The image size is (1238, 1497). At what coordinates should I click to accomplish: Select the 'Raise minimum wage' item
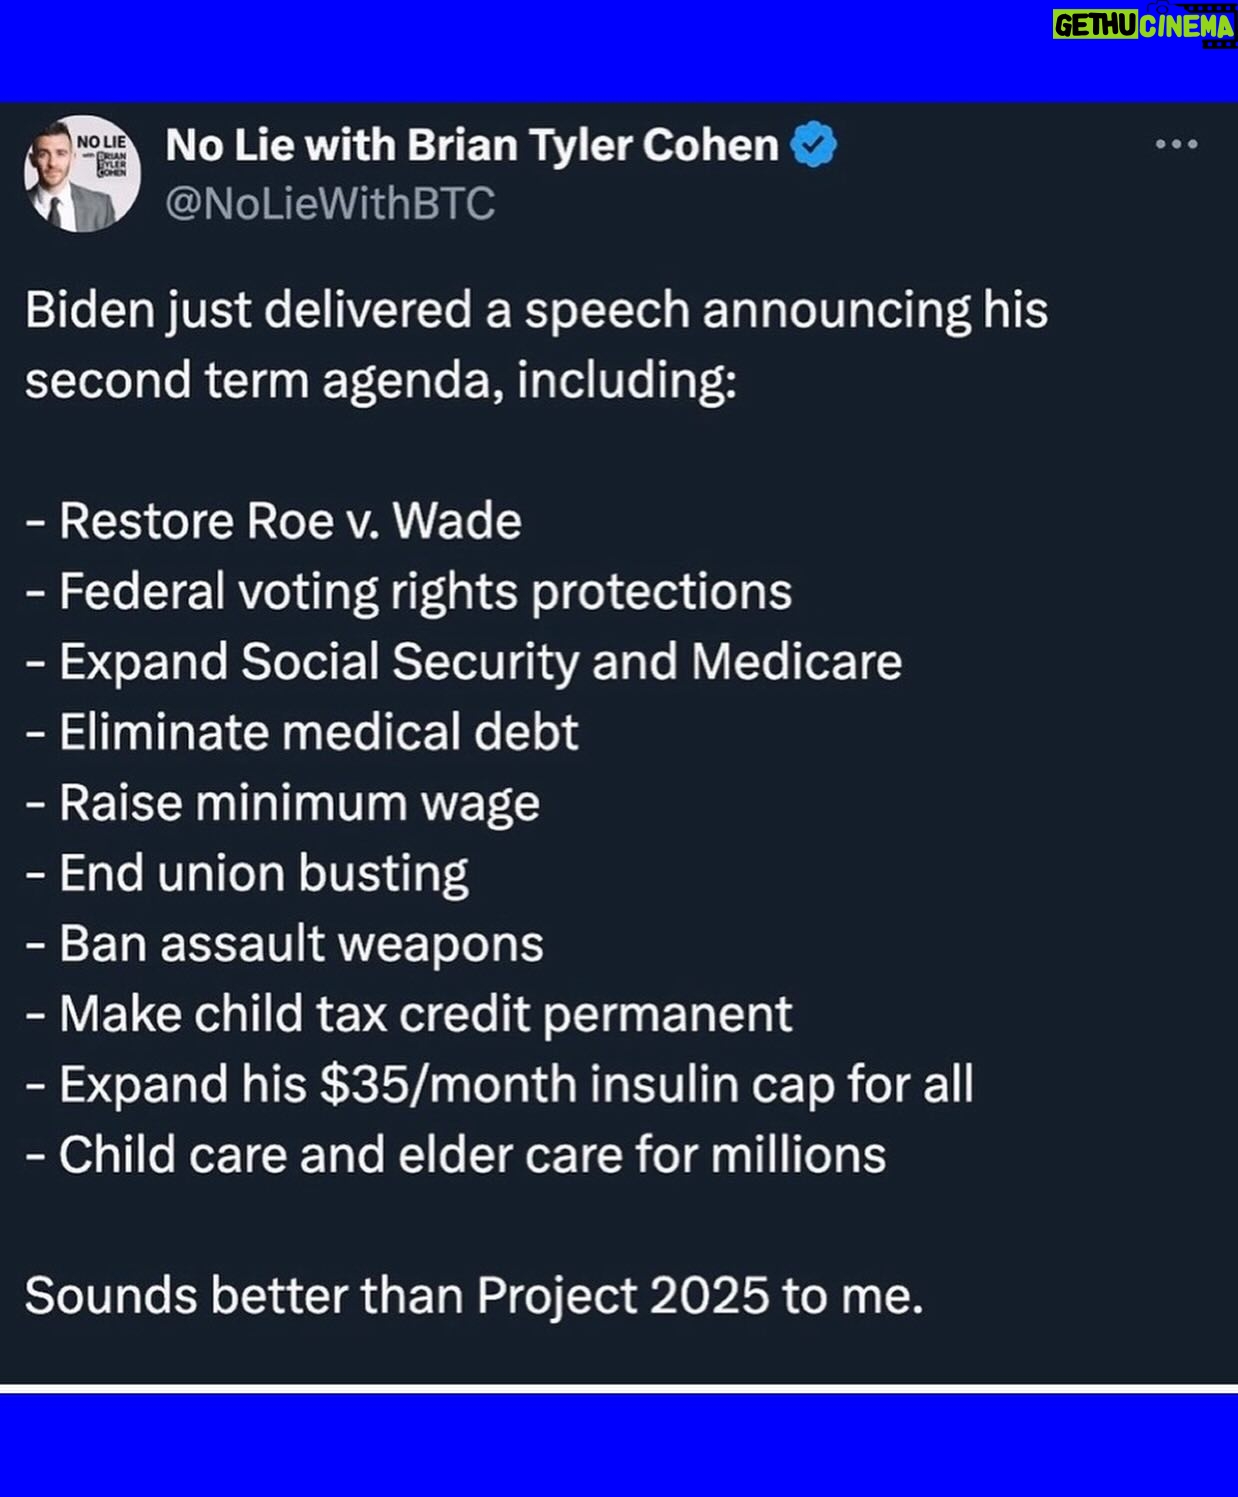tap(283, 803)
